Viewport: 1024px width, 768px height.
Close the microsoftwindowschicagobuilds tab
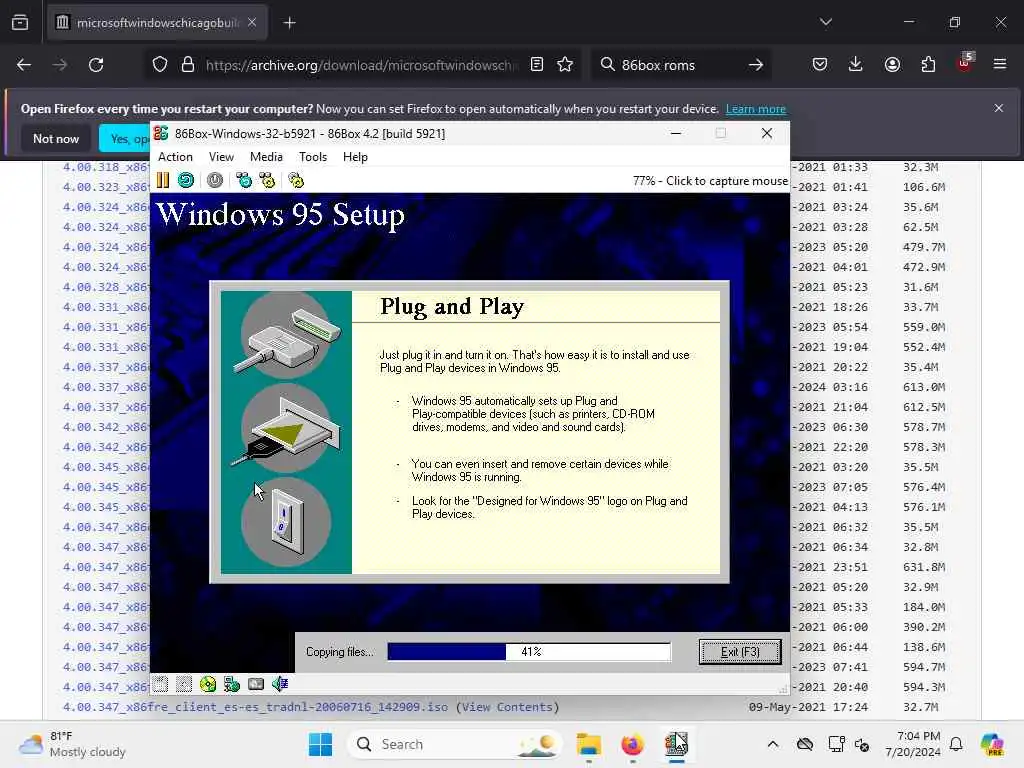[x=252, y=23]
